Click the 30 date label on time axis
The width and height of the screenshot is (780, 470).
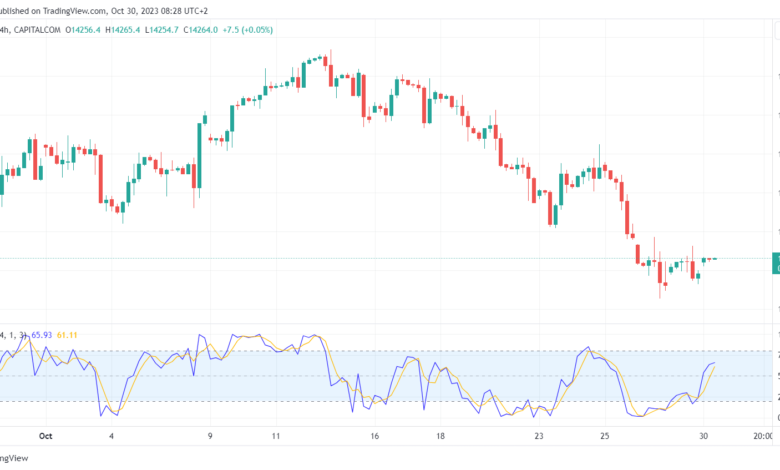tap(703, 436)
